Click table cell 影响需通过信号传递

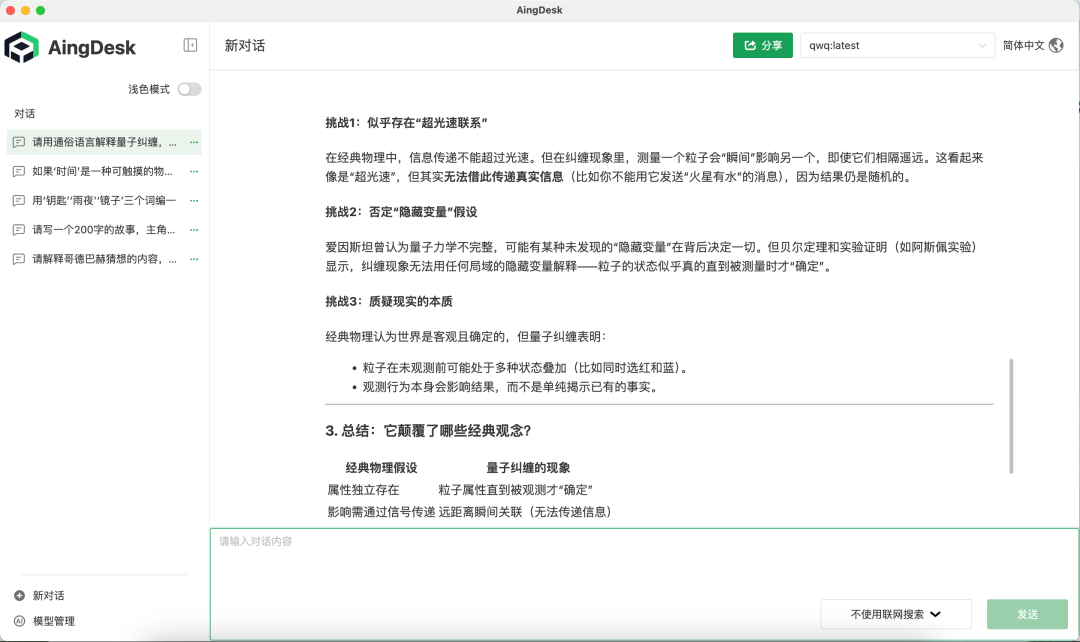point(381,512)
